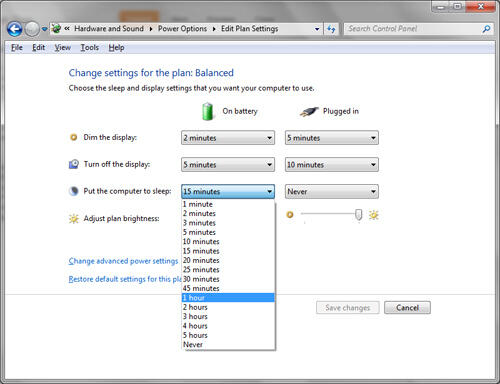This screenshot has width=500, height=384.
Task: Select 1 minute from sleep list
Action: coord(228,204)
